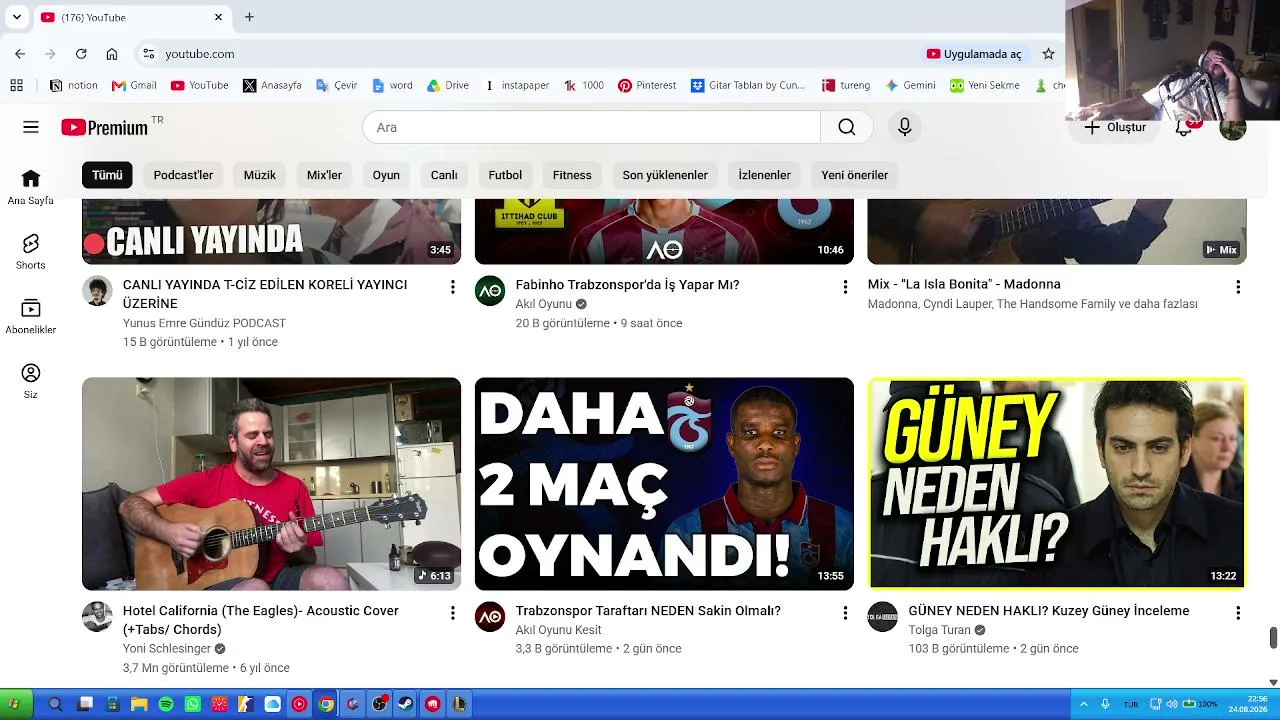Open 'Fabinho Trabzonspor'da İş Yapar Mı?' title
Screen dimensions: 1280x720
[627, 285]
